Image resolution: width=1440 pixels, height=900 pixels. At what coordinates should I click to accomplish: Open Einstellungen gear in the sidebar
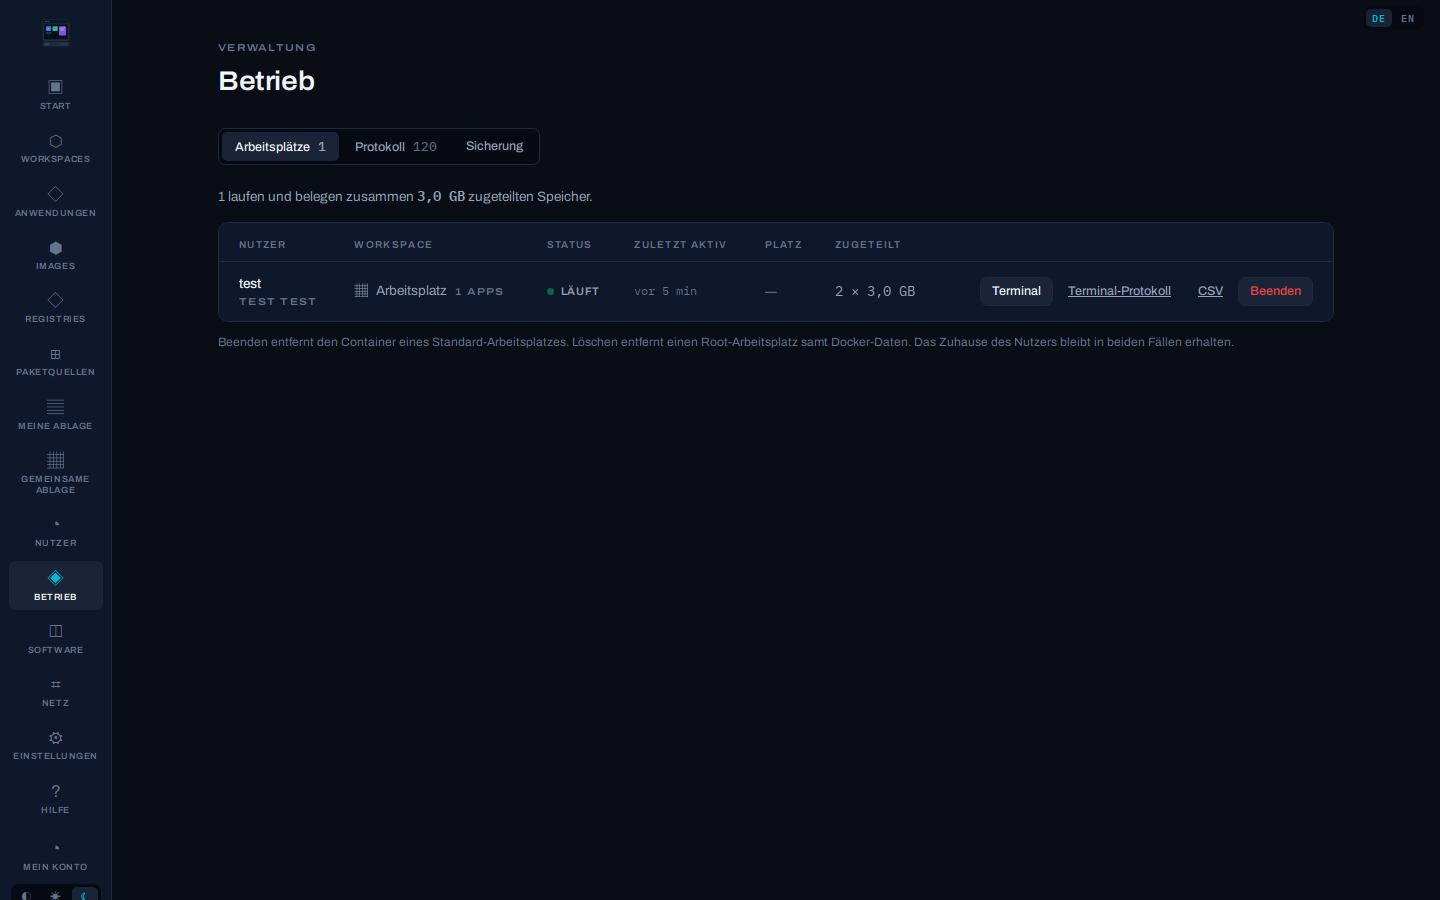(55, 745)
